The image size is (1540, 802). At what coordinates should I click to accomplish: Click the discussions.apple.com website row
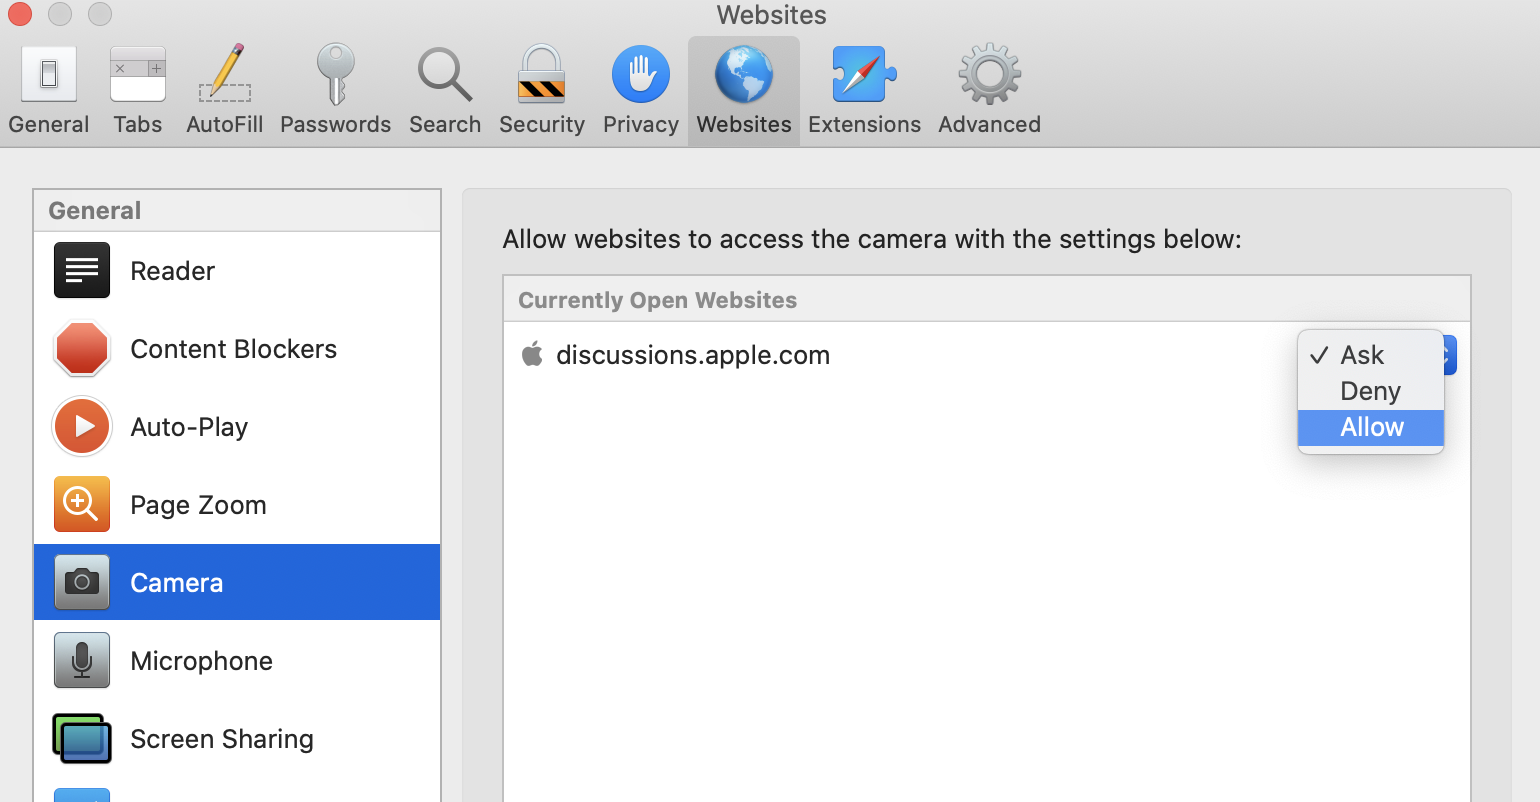click(987, 355)
